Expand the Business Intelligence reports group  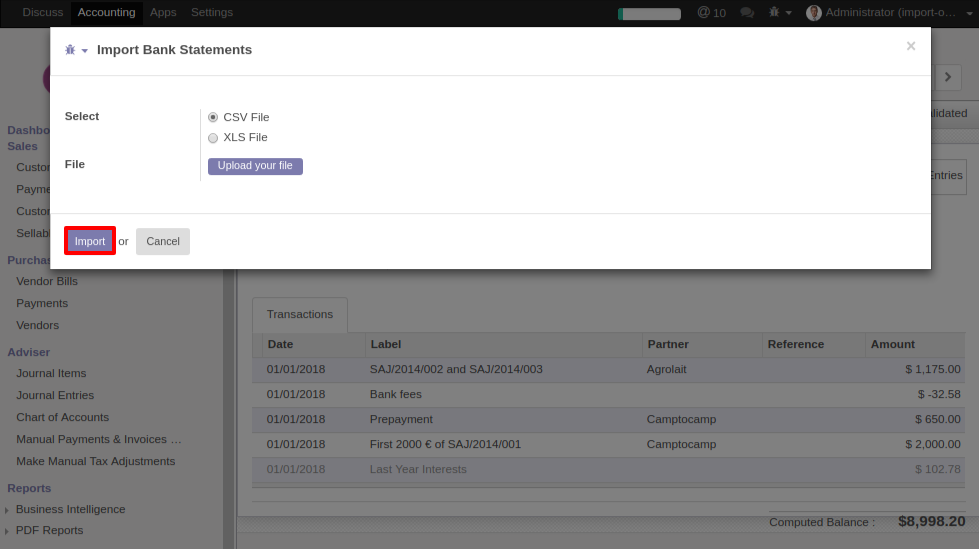click(8, 510)
